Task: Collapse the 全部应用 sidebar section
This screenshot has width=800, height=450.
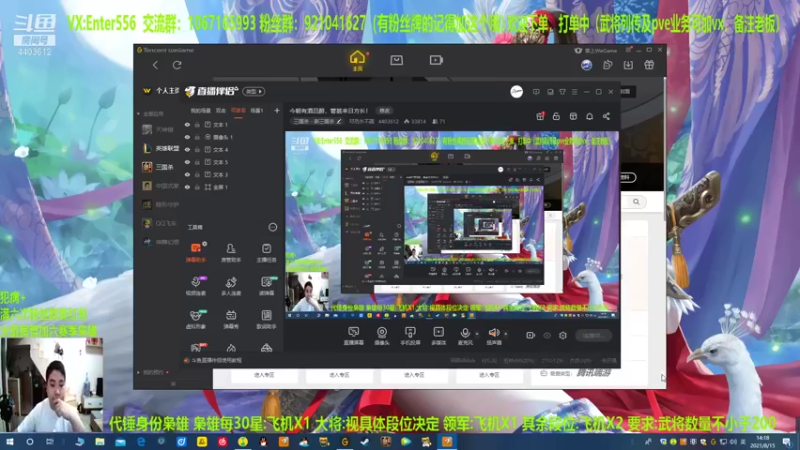Action: [x=138, y=114]
